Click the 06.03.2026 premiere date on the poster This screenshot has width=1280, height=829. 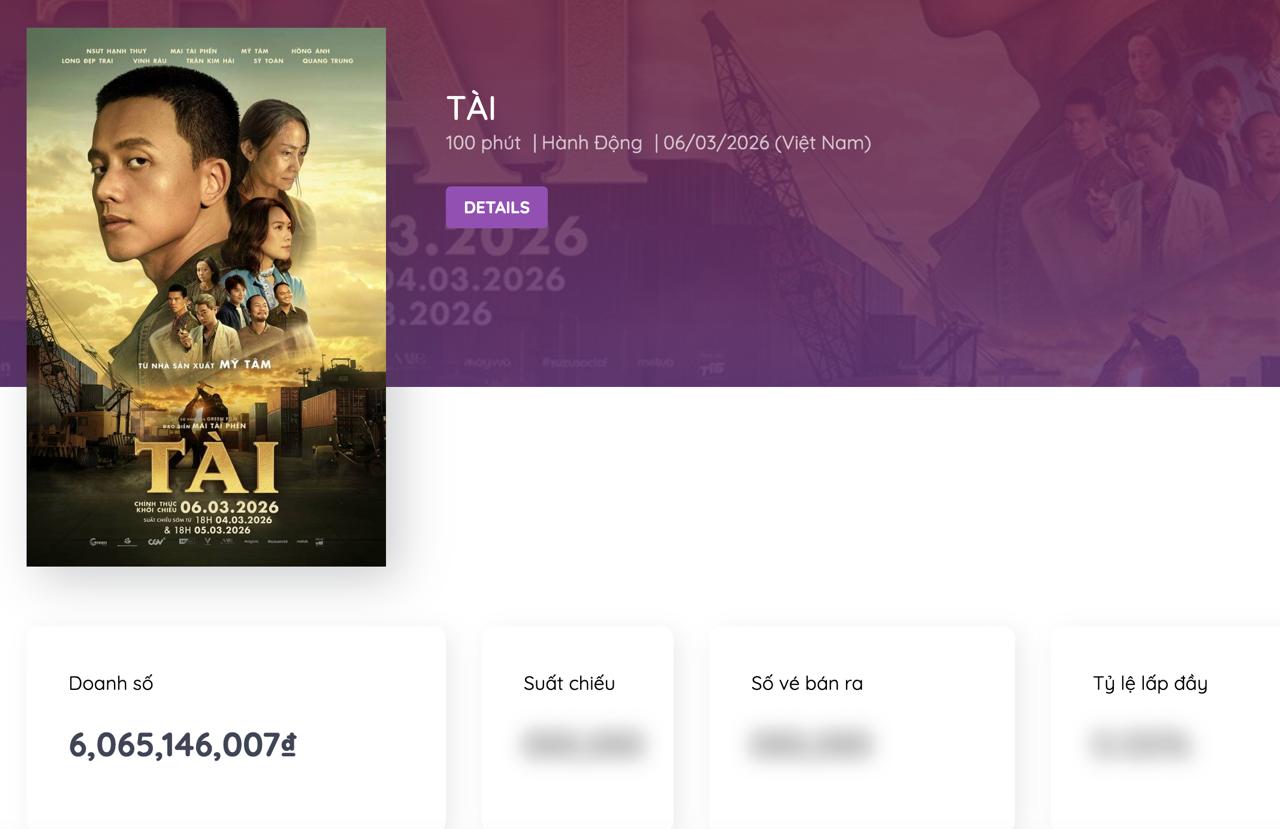tap(229, 506)
